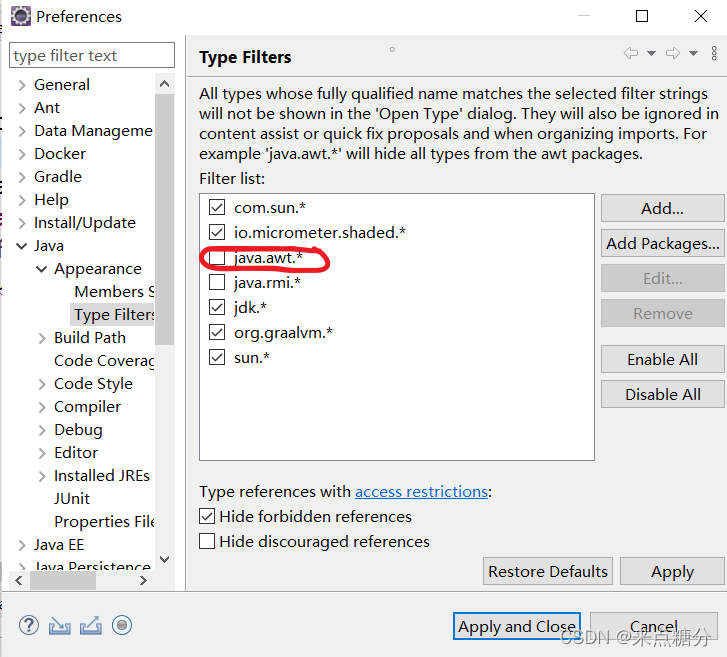Expand the Ant tree node
Image resolution: width=727 pixels, height=657 pixels.
pos(22,108)
